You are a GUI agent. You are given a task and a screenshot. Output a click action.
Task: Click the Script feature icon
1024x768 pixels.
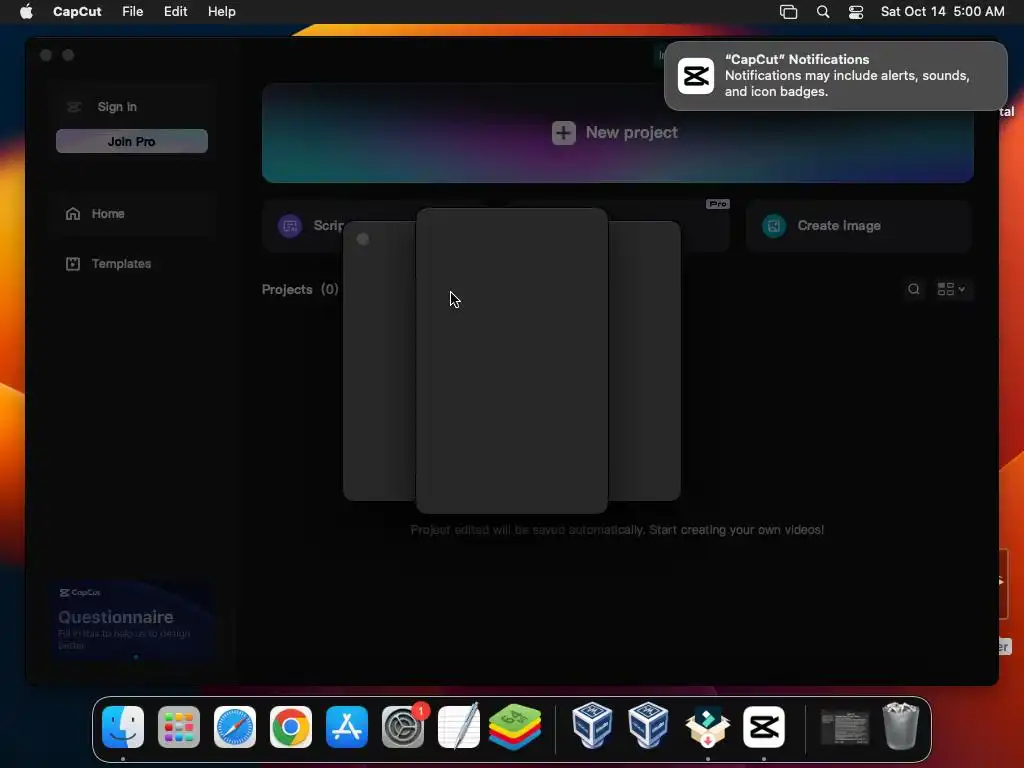click(290, 226)
